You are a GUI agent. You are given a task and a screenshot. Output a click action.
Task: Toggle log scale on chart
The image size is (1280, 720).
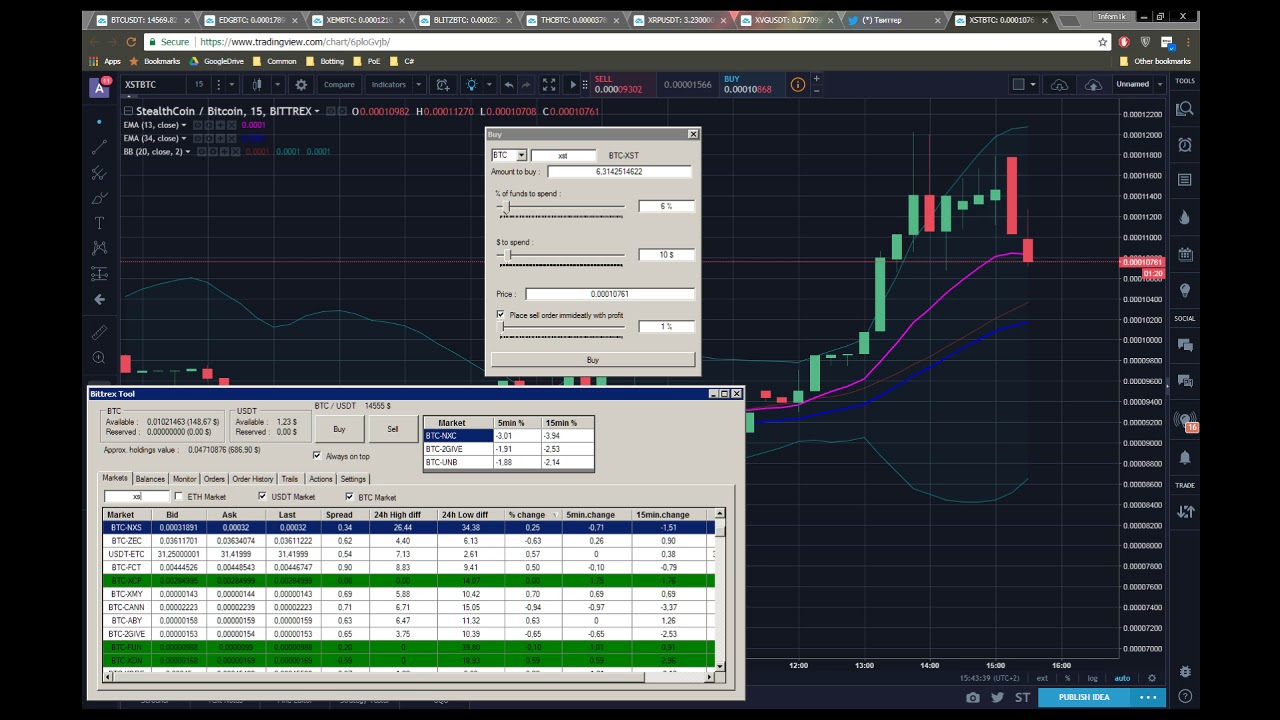[x=1093, y=678]
